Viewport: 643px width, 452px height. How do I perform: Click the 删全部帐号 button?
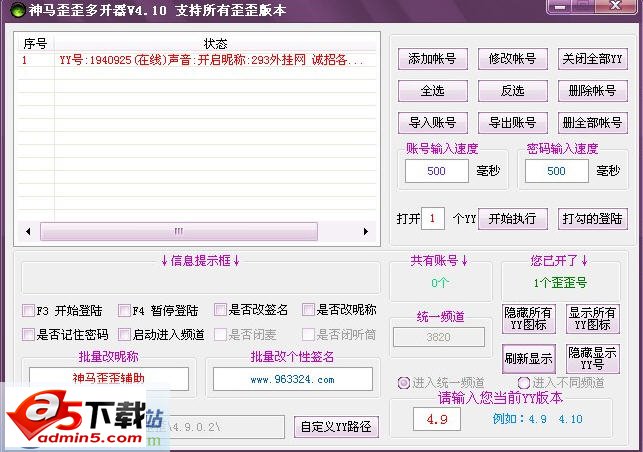[x=593, y=123]
